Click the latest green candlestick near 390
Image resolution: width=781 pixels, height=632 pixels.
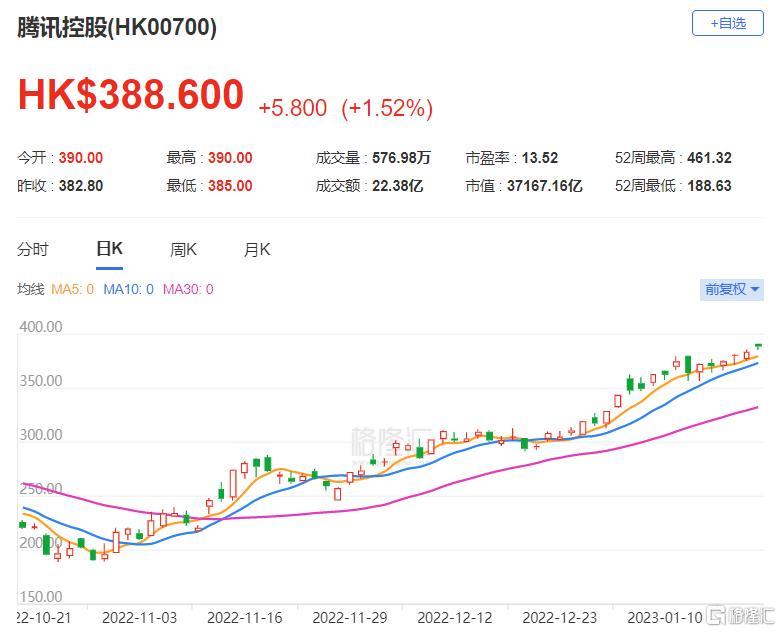click(x=758, y=346)
